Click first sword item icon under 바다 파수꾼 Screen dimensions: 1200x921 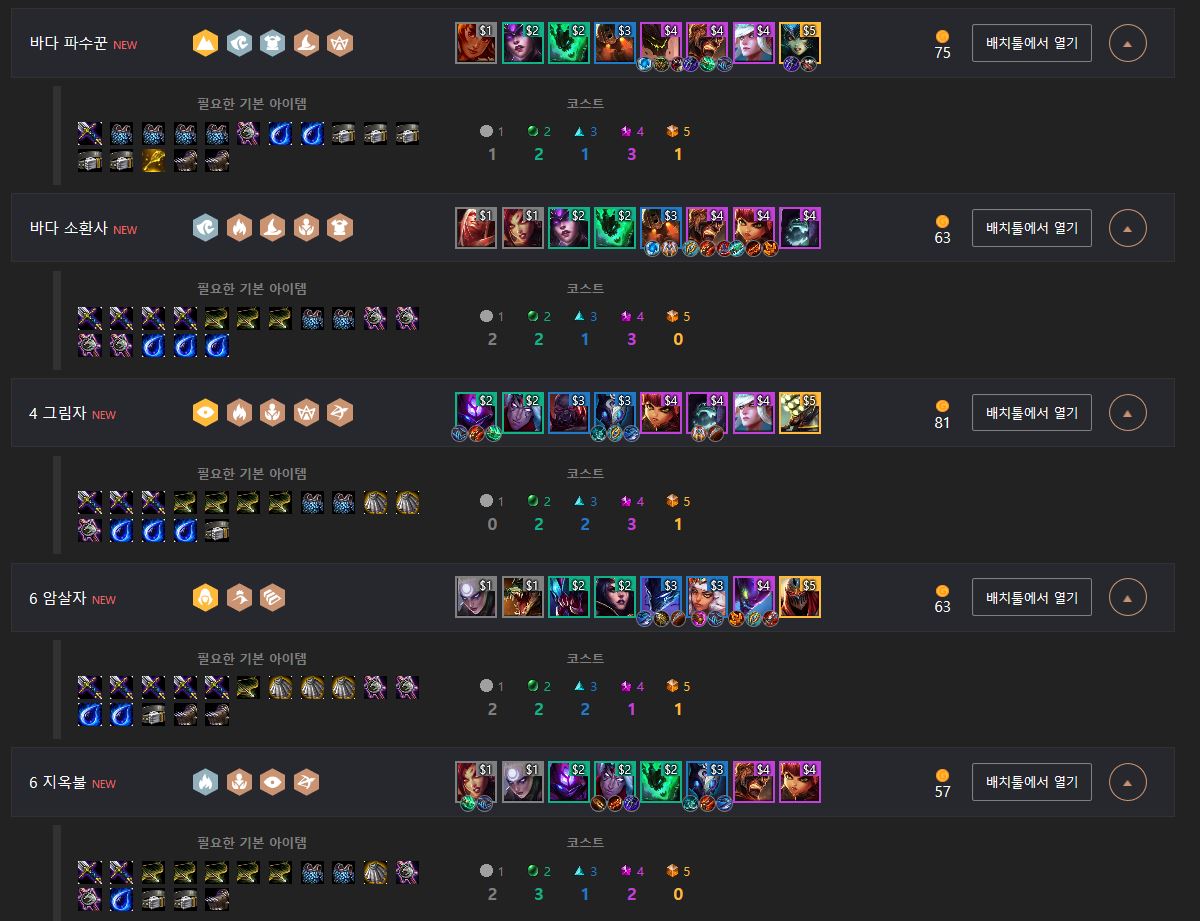pos(90,133)
